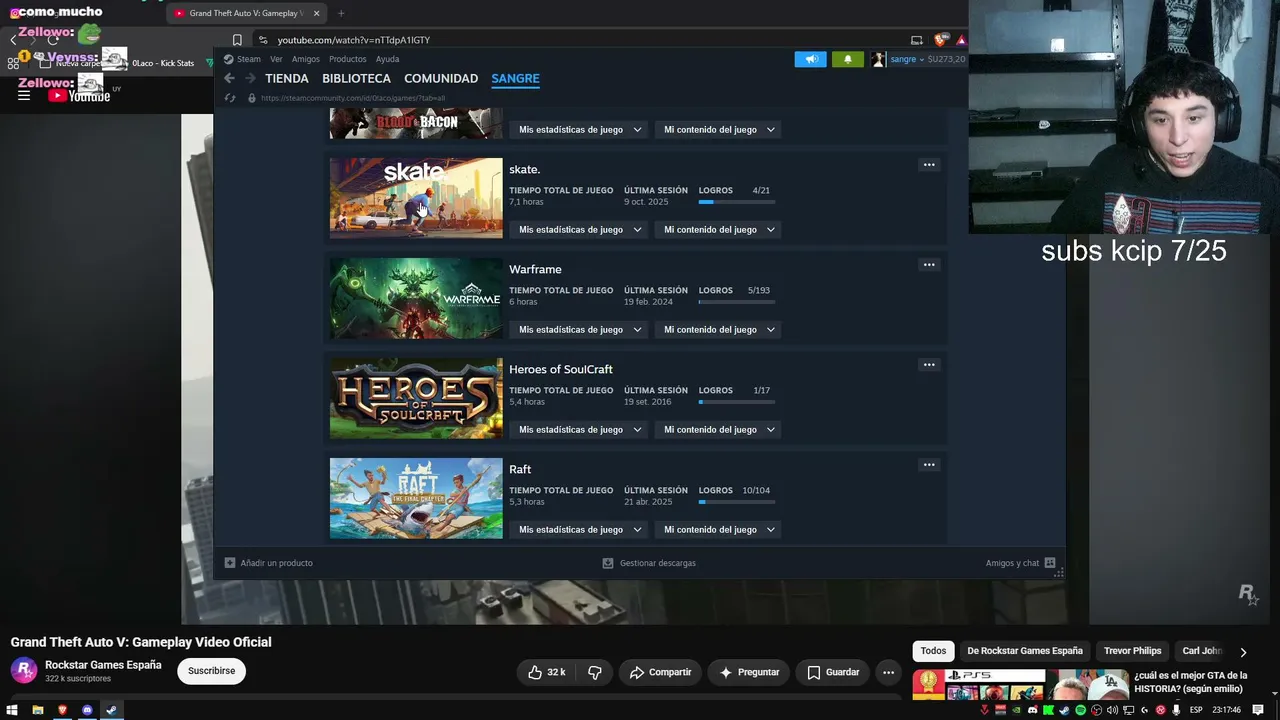Open the three-dot options for Raft
This screenshot has height=720, width=1280.
tap(929, 465)
